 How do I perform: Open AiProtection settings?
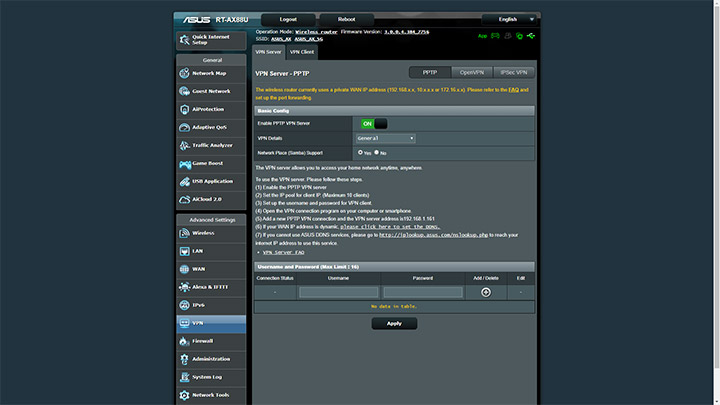[x=211, y=109]
